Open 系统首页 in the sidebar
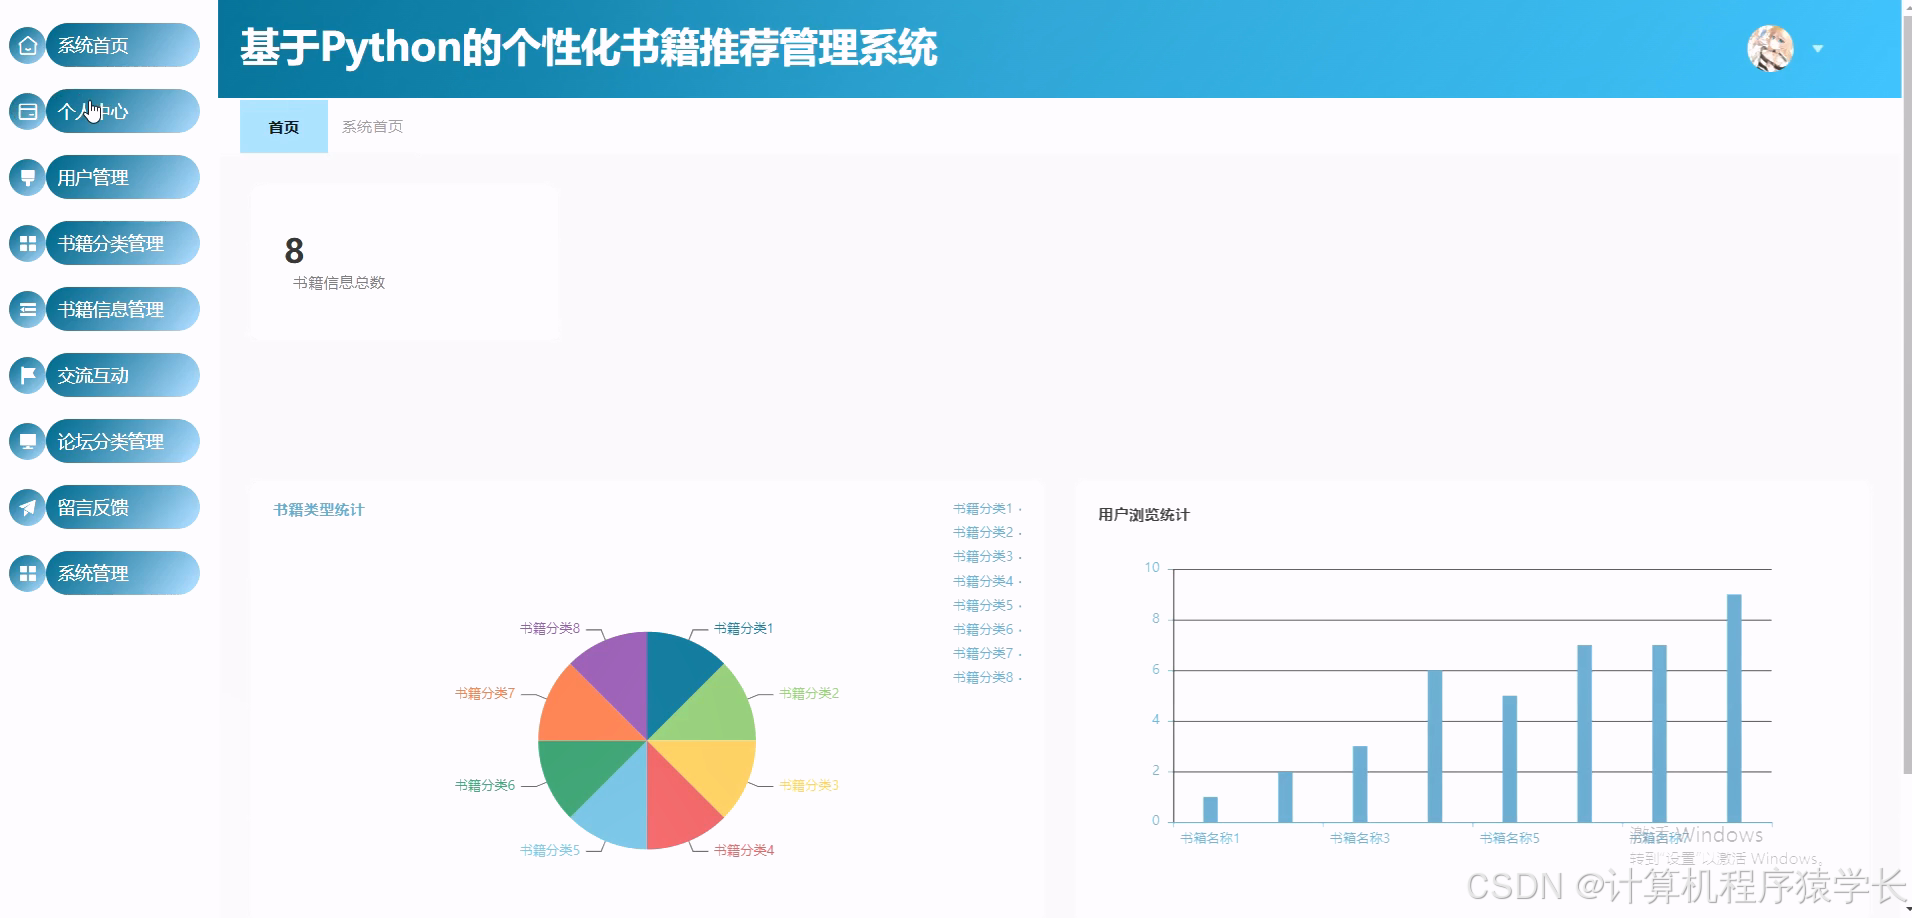The height and width of the screenshot is (918, 1912). point(122,45)
